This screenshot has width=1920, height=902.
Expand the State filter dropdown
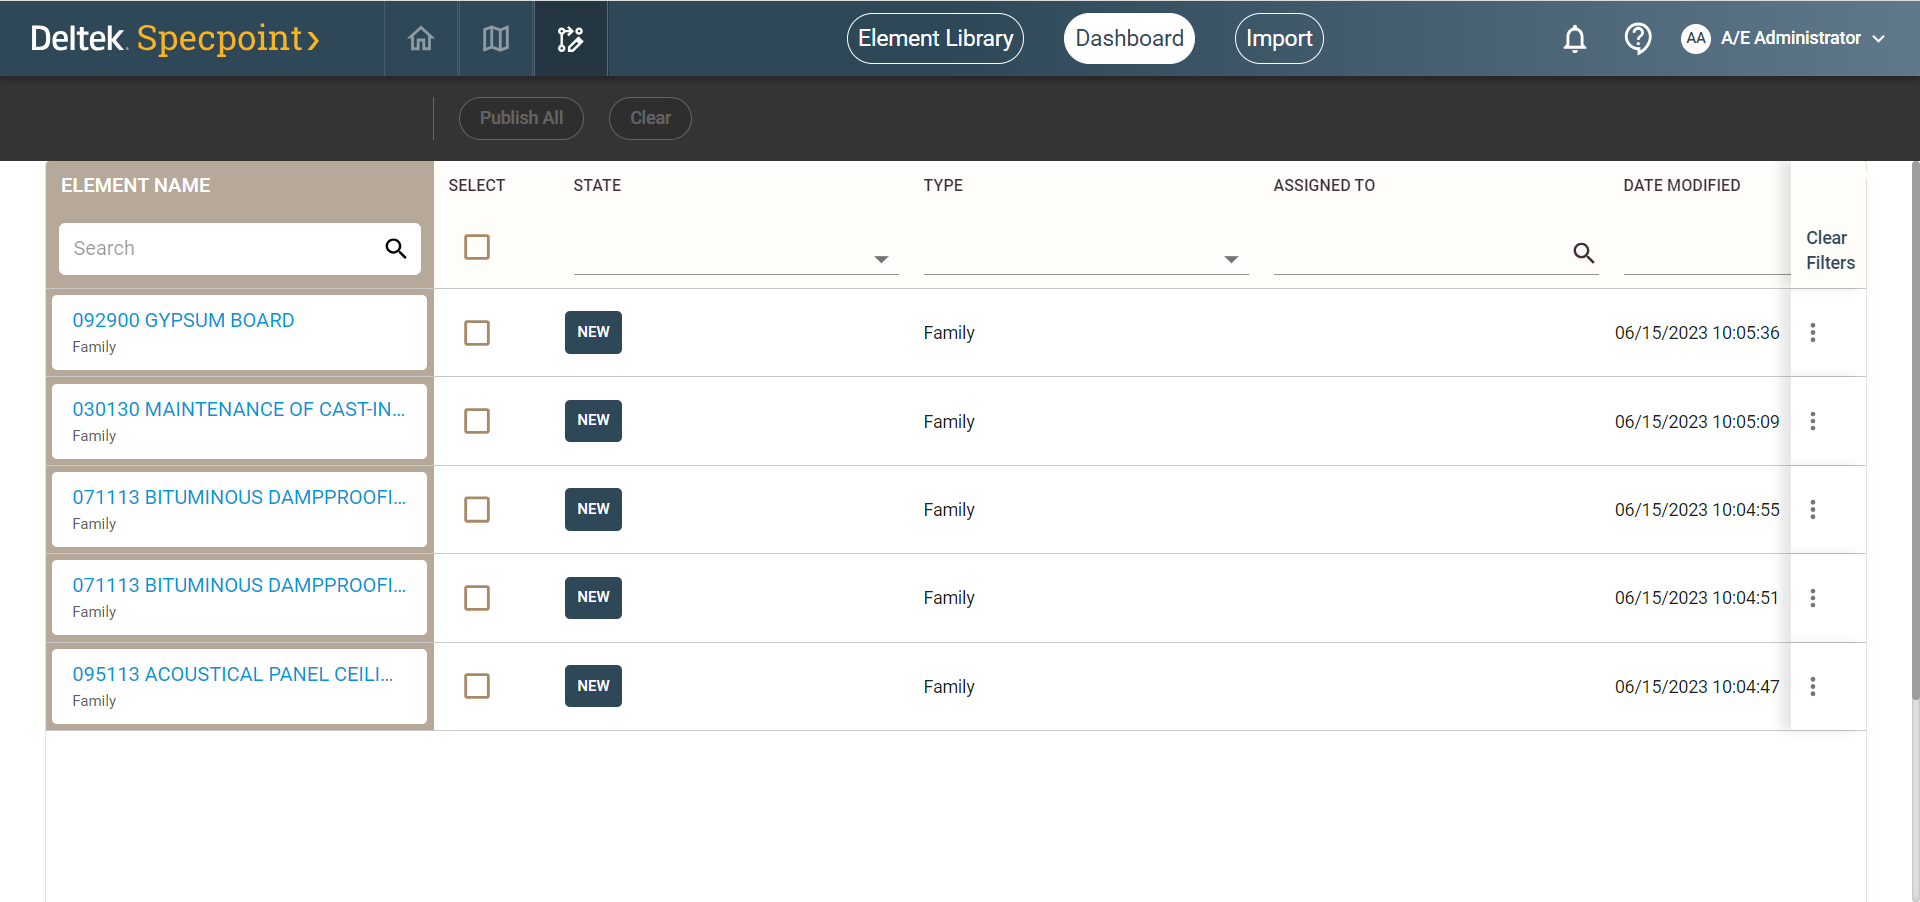point(880,259)
